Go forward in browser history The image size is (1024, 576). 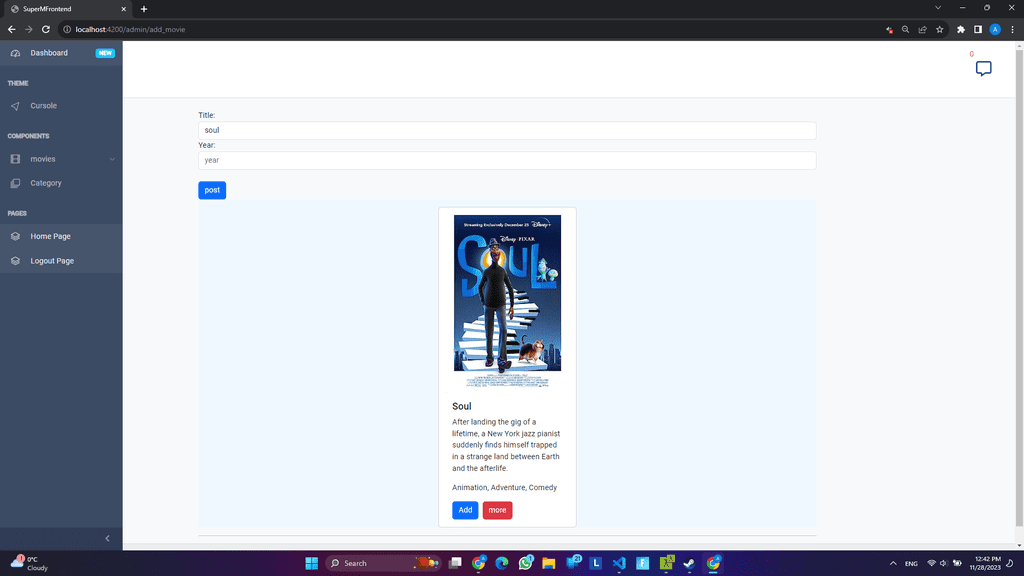[x=29, y=29]
